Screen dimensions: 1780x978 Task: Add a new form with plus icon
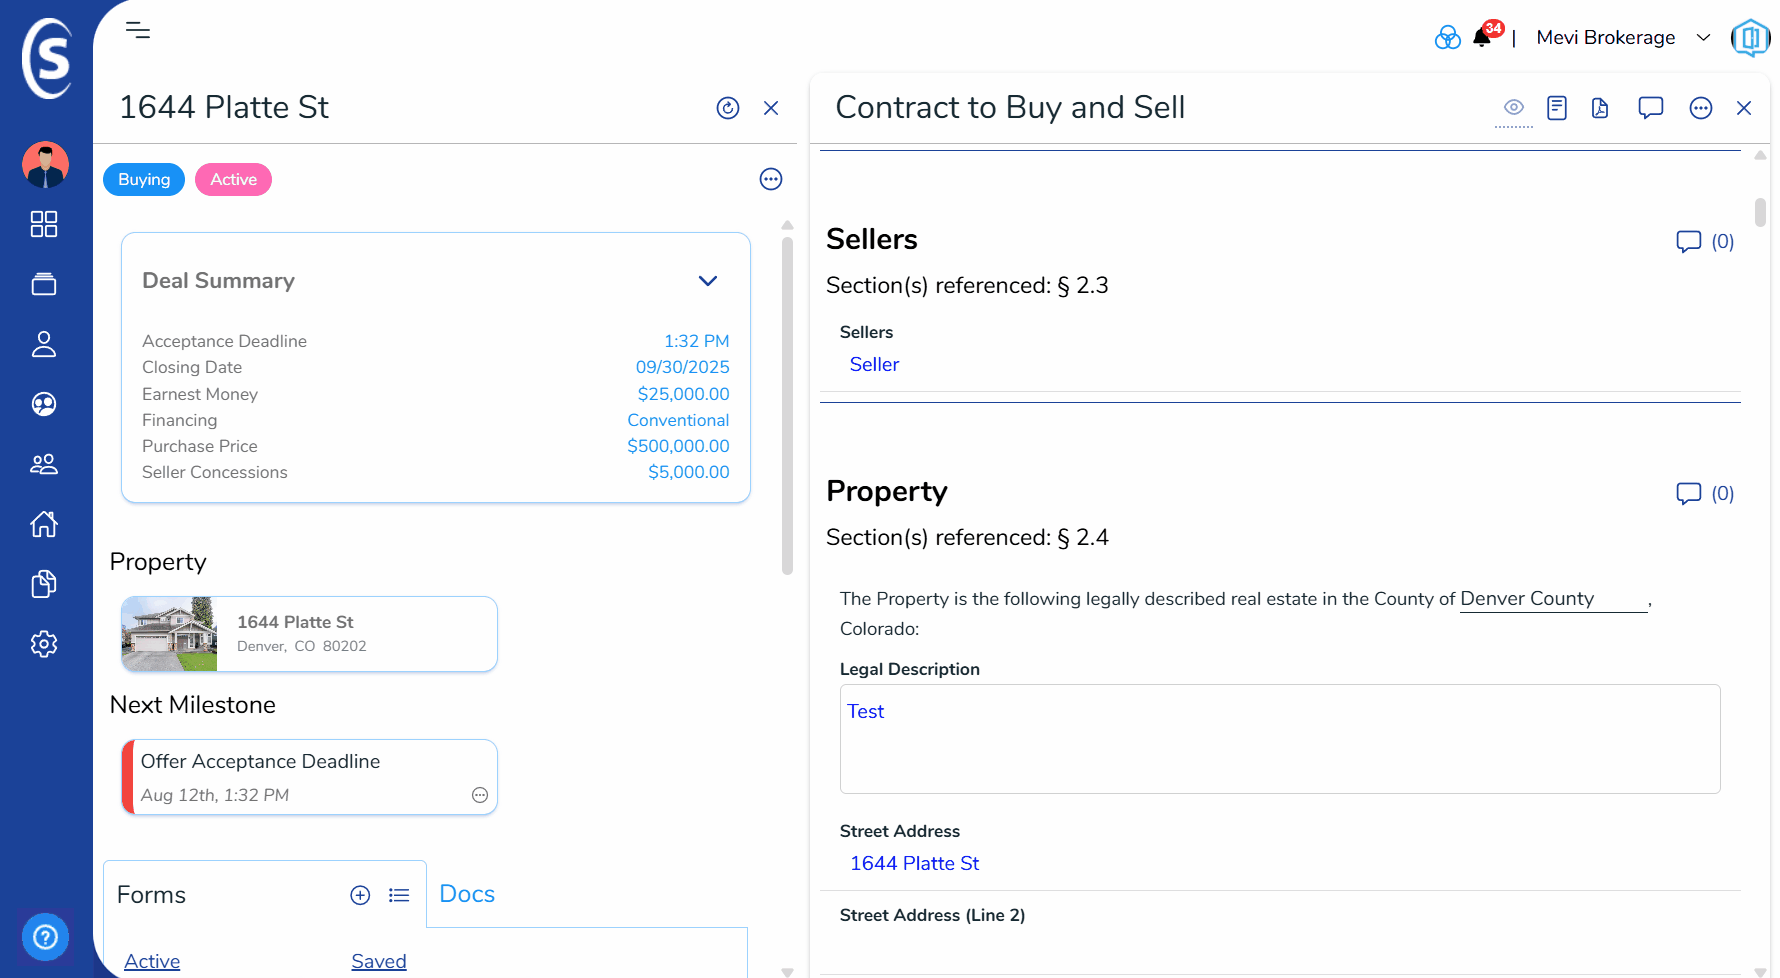click(x=360, y=895)
